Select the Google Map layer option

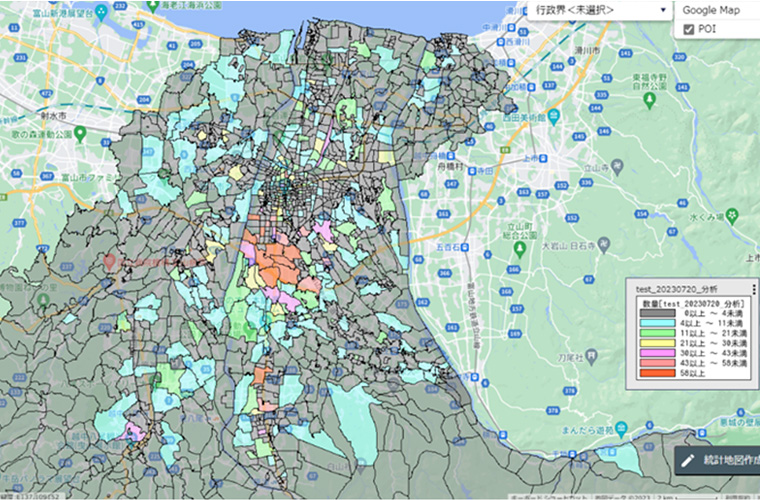pyautogui.click(x=710, y=9)
